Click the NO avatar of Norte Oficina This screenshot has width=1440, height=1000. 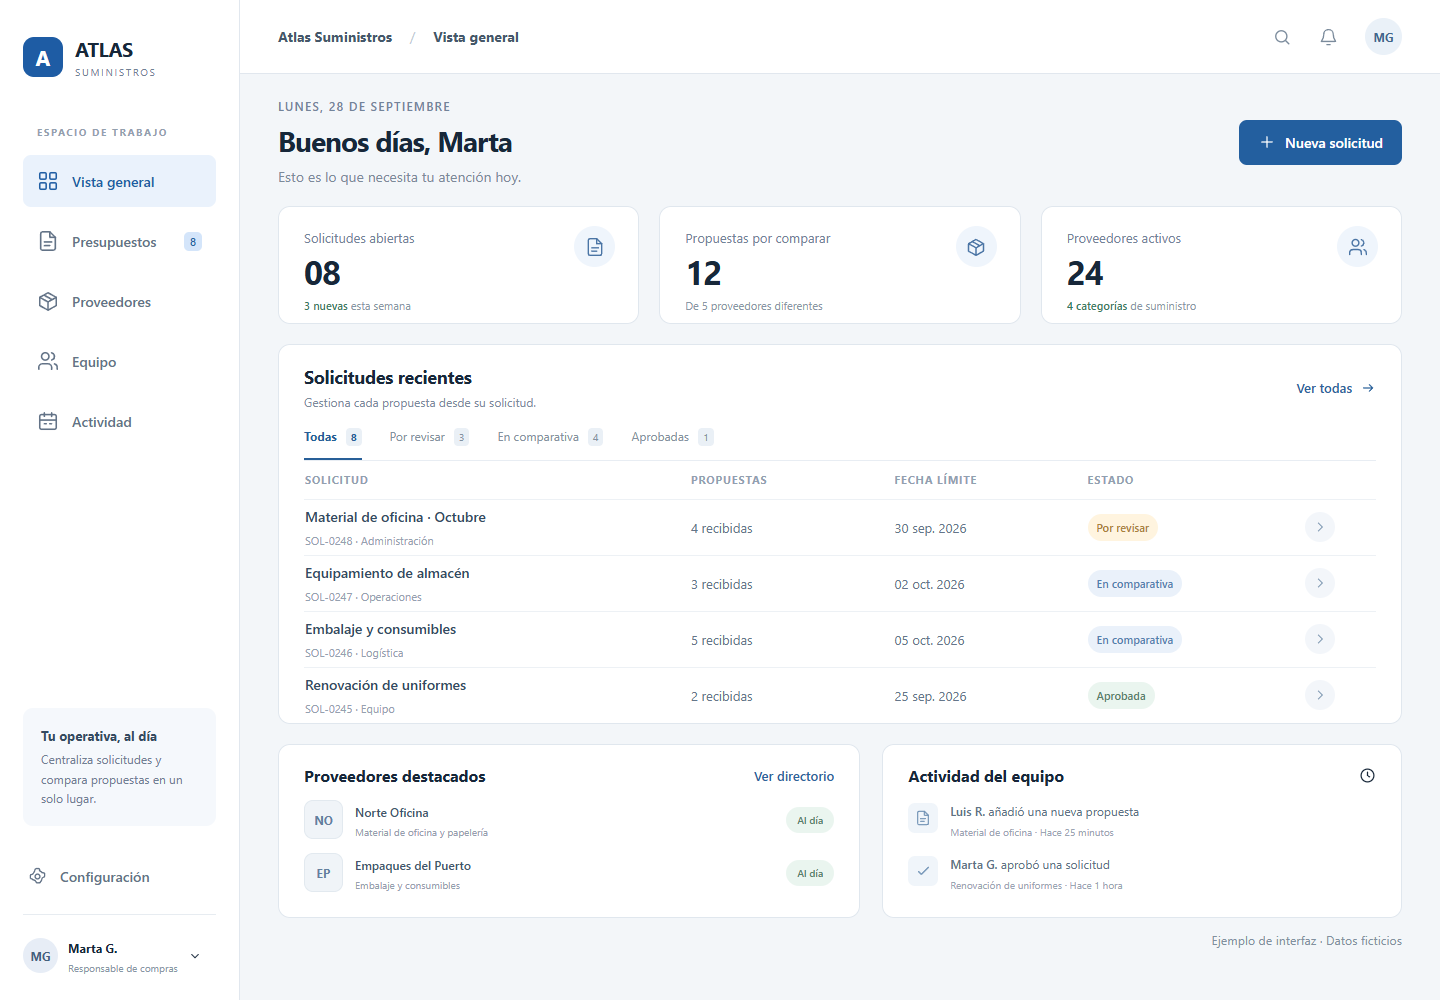pos(324,820)
